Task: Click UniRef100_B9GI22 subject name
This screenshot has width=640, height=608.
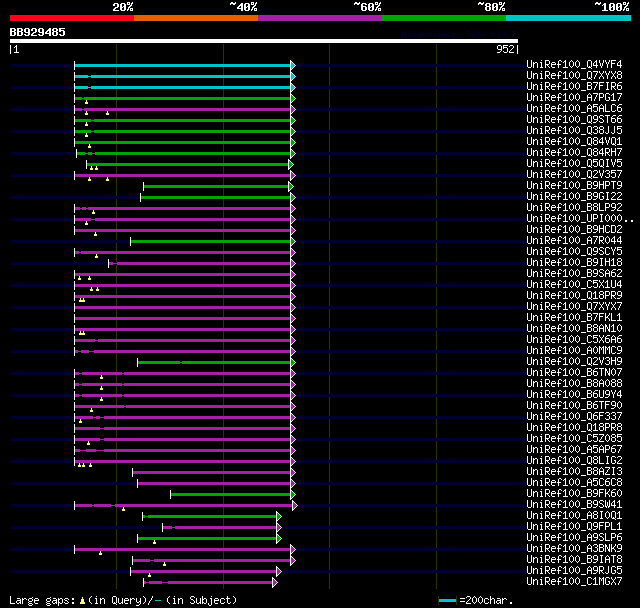Action: pyautogui.click(x=574, y=197)
